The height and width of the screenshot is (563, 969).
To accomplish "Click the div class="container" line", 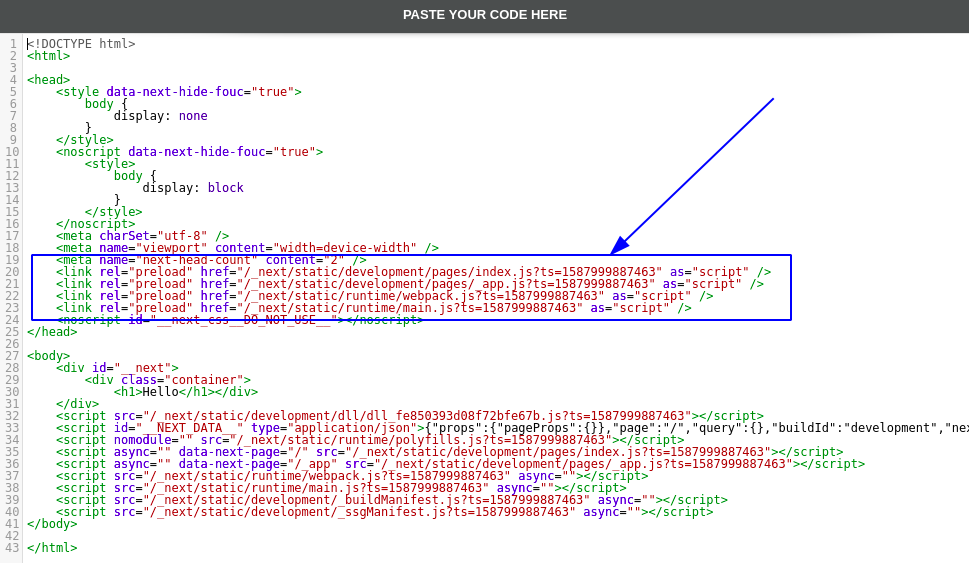I will coord(167,380).
